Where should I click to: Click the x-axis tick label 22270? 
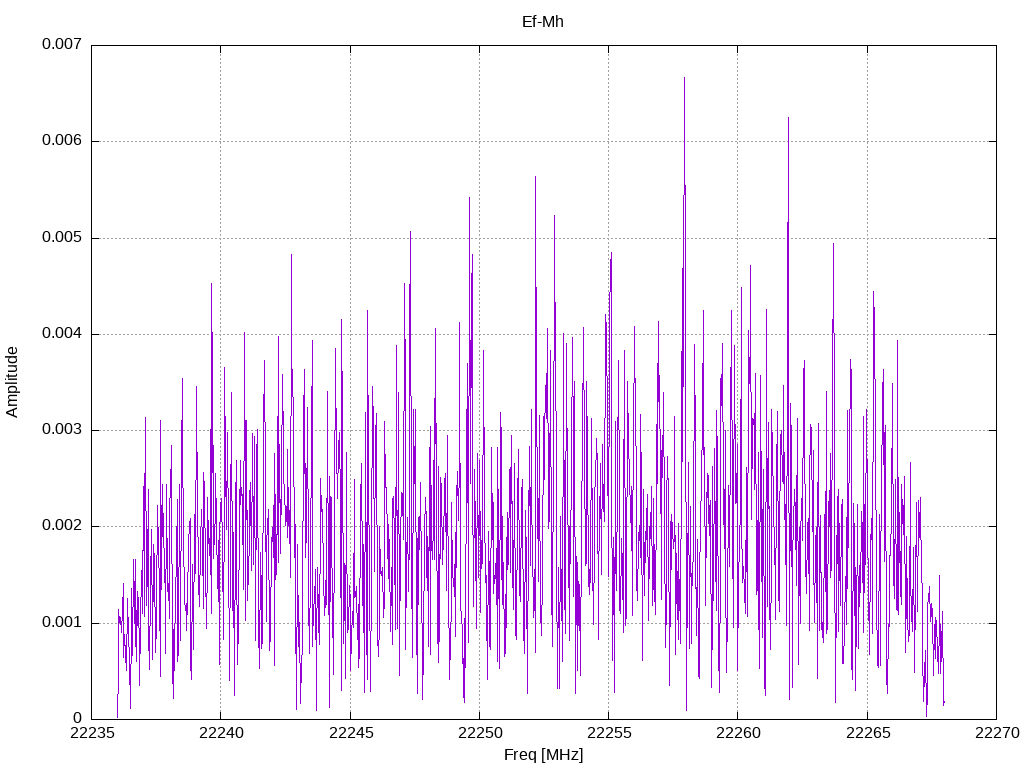(x=997, y=733)
